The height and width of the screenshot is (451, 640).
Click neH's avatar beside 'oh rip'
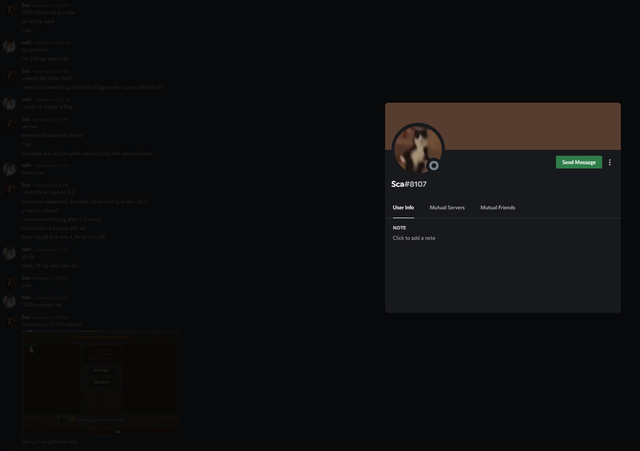(9, 253)
